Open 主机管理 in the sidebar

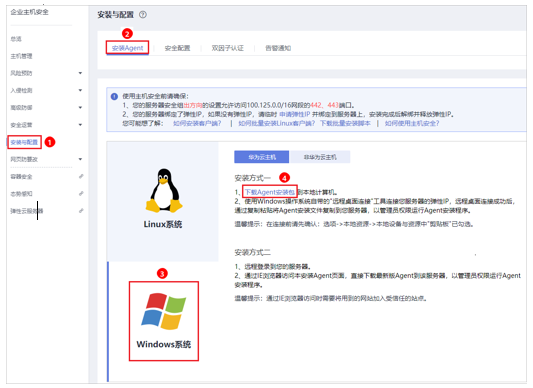pos(21,56)
